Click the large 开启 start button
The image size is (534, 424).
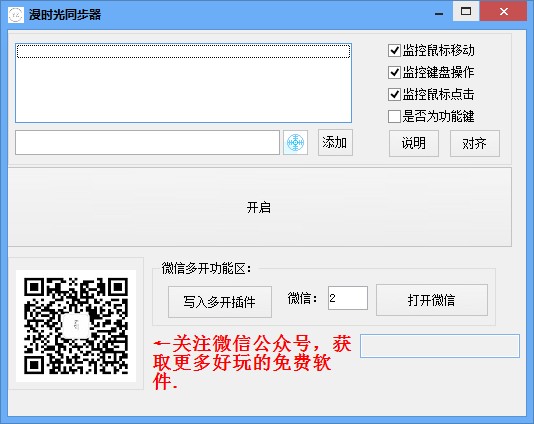tap(260, 207)
